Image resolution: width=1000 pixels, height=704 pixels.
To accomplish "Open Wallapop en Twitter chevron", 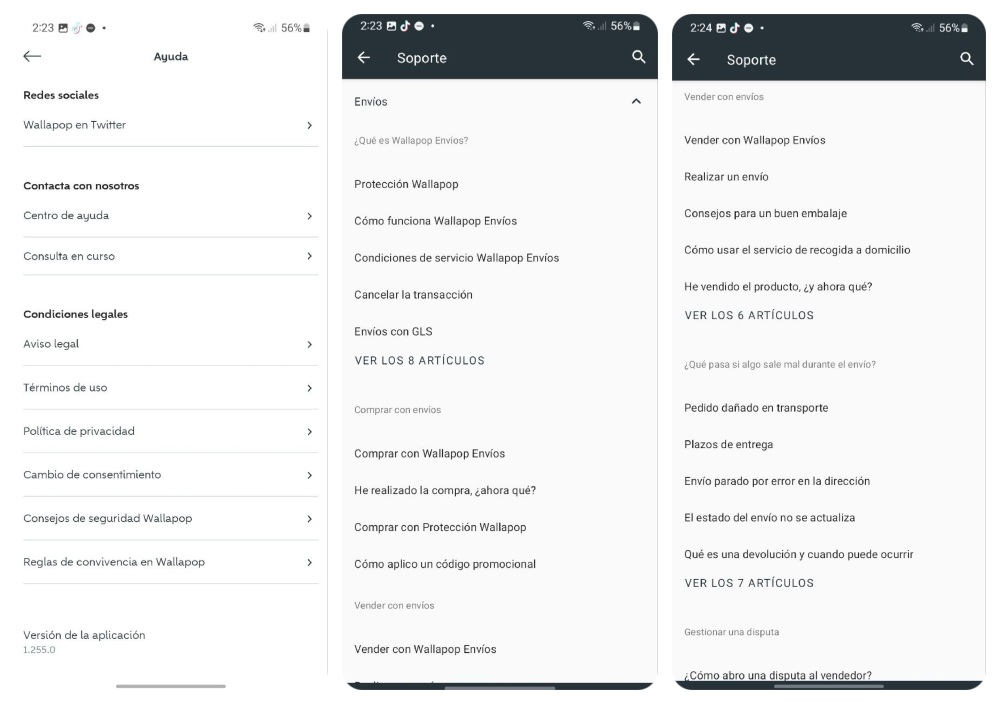I will (x=309, y=126).
